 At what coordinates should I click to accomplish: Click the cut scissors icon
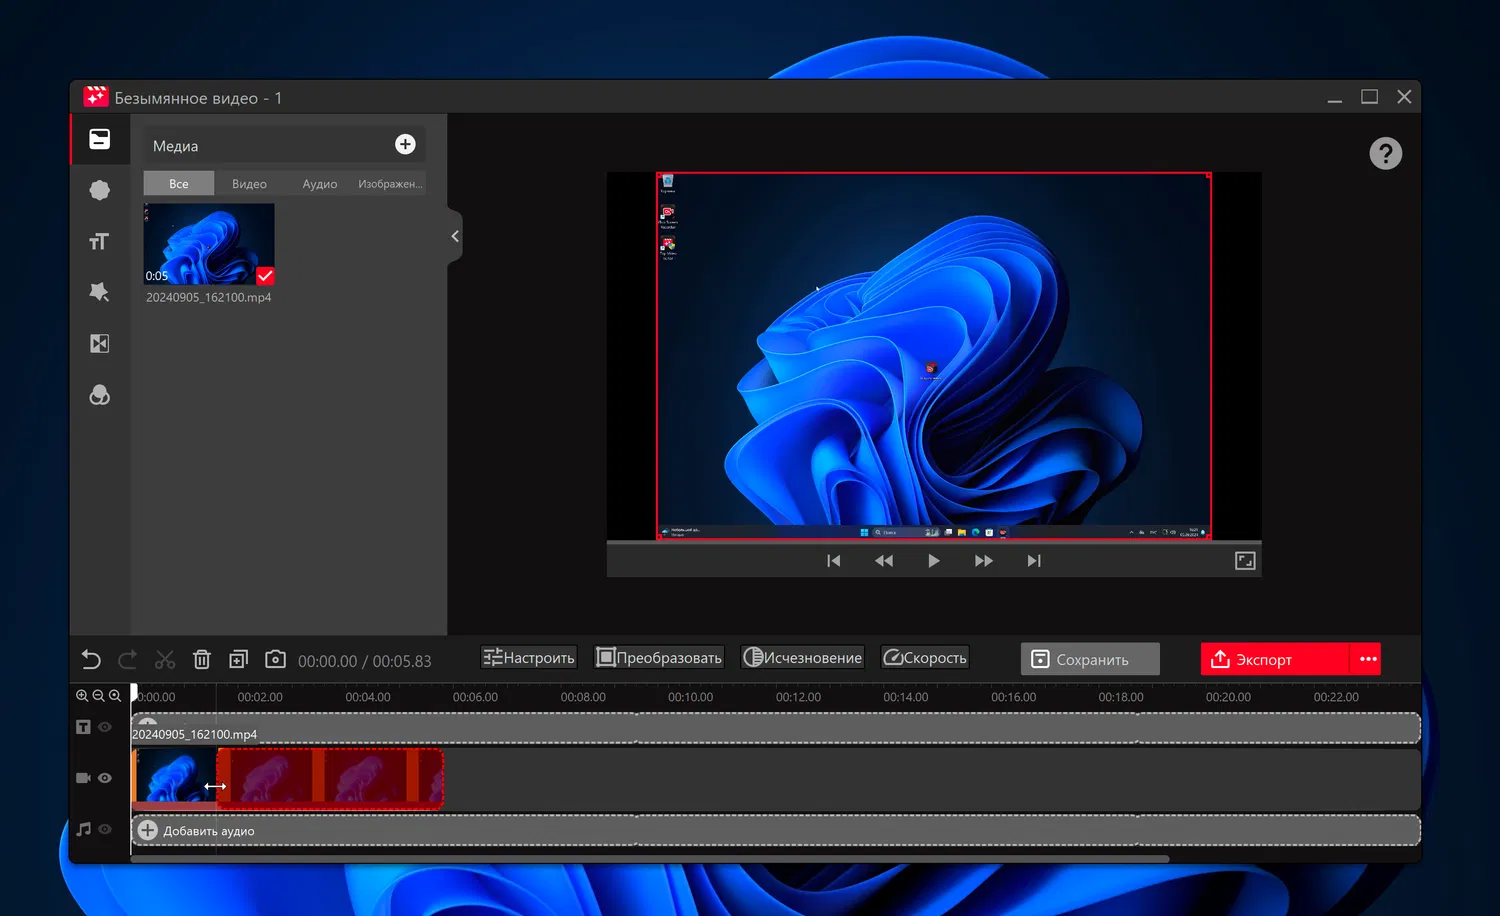tap(165, 660)
